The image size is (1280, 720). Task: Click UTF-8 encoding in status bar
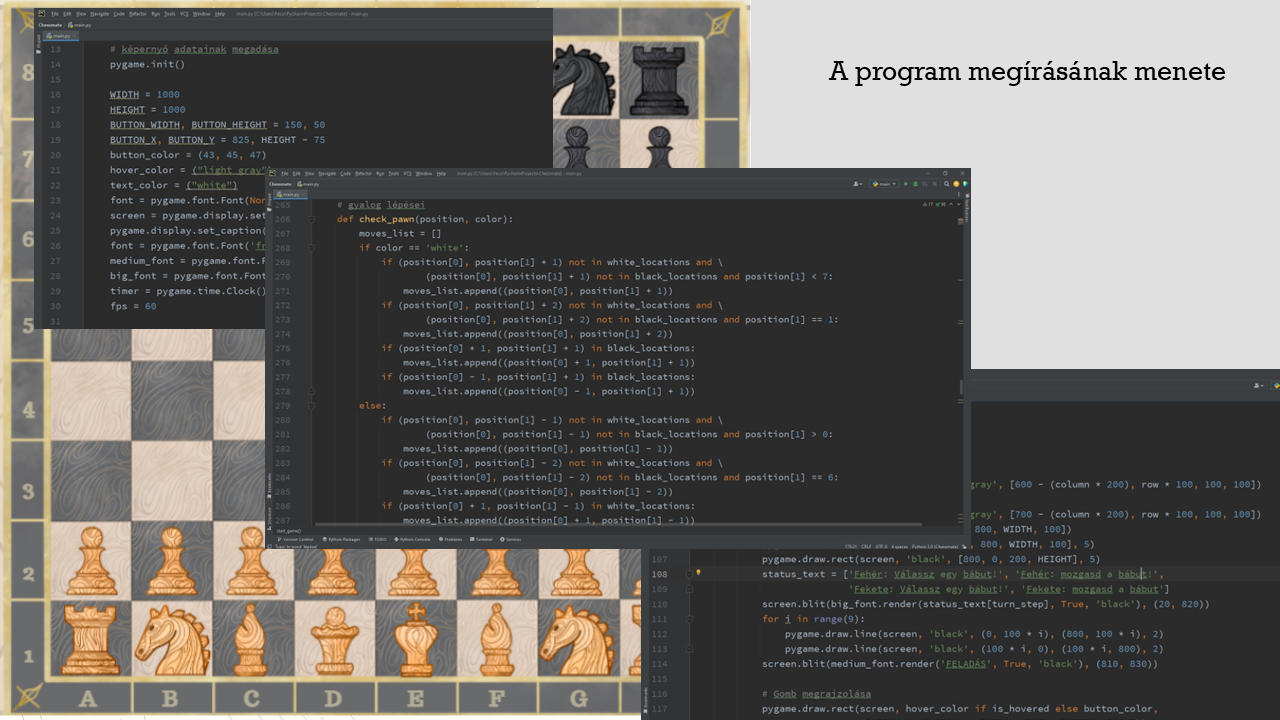coord(881,547)
